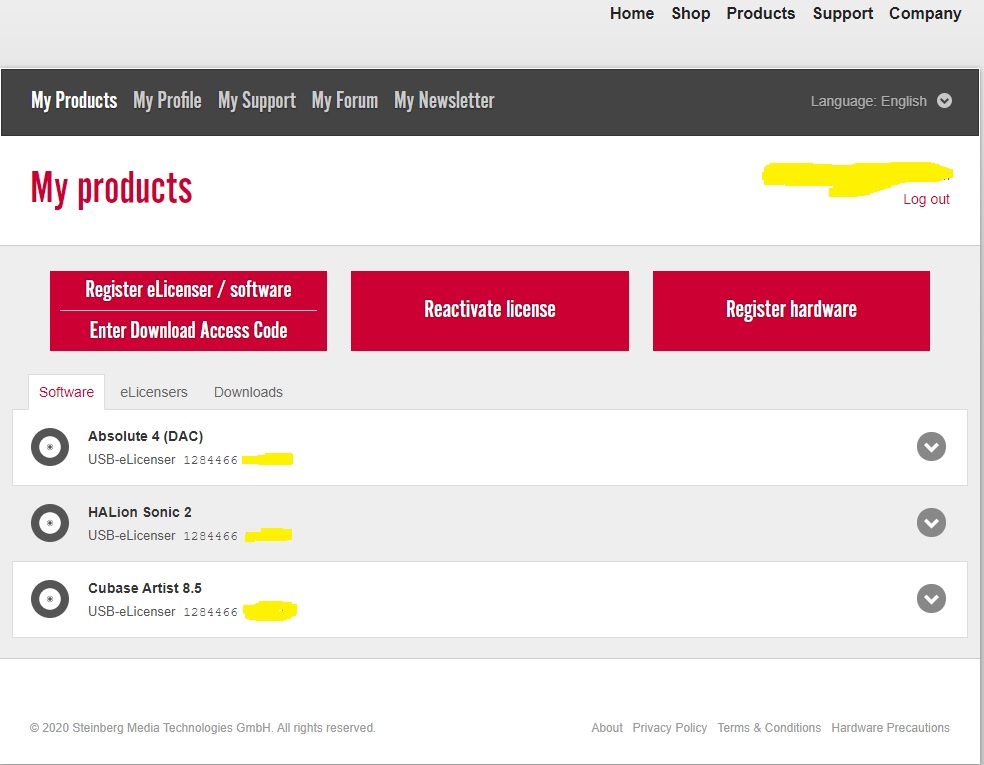This screenshot has width=984, height=765.
Task: Open the Company menu item
Action: [924, 14]
